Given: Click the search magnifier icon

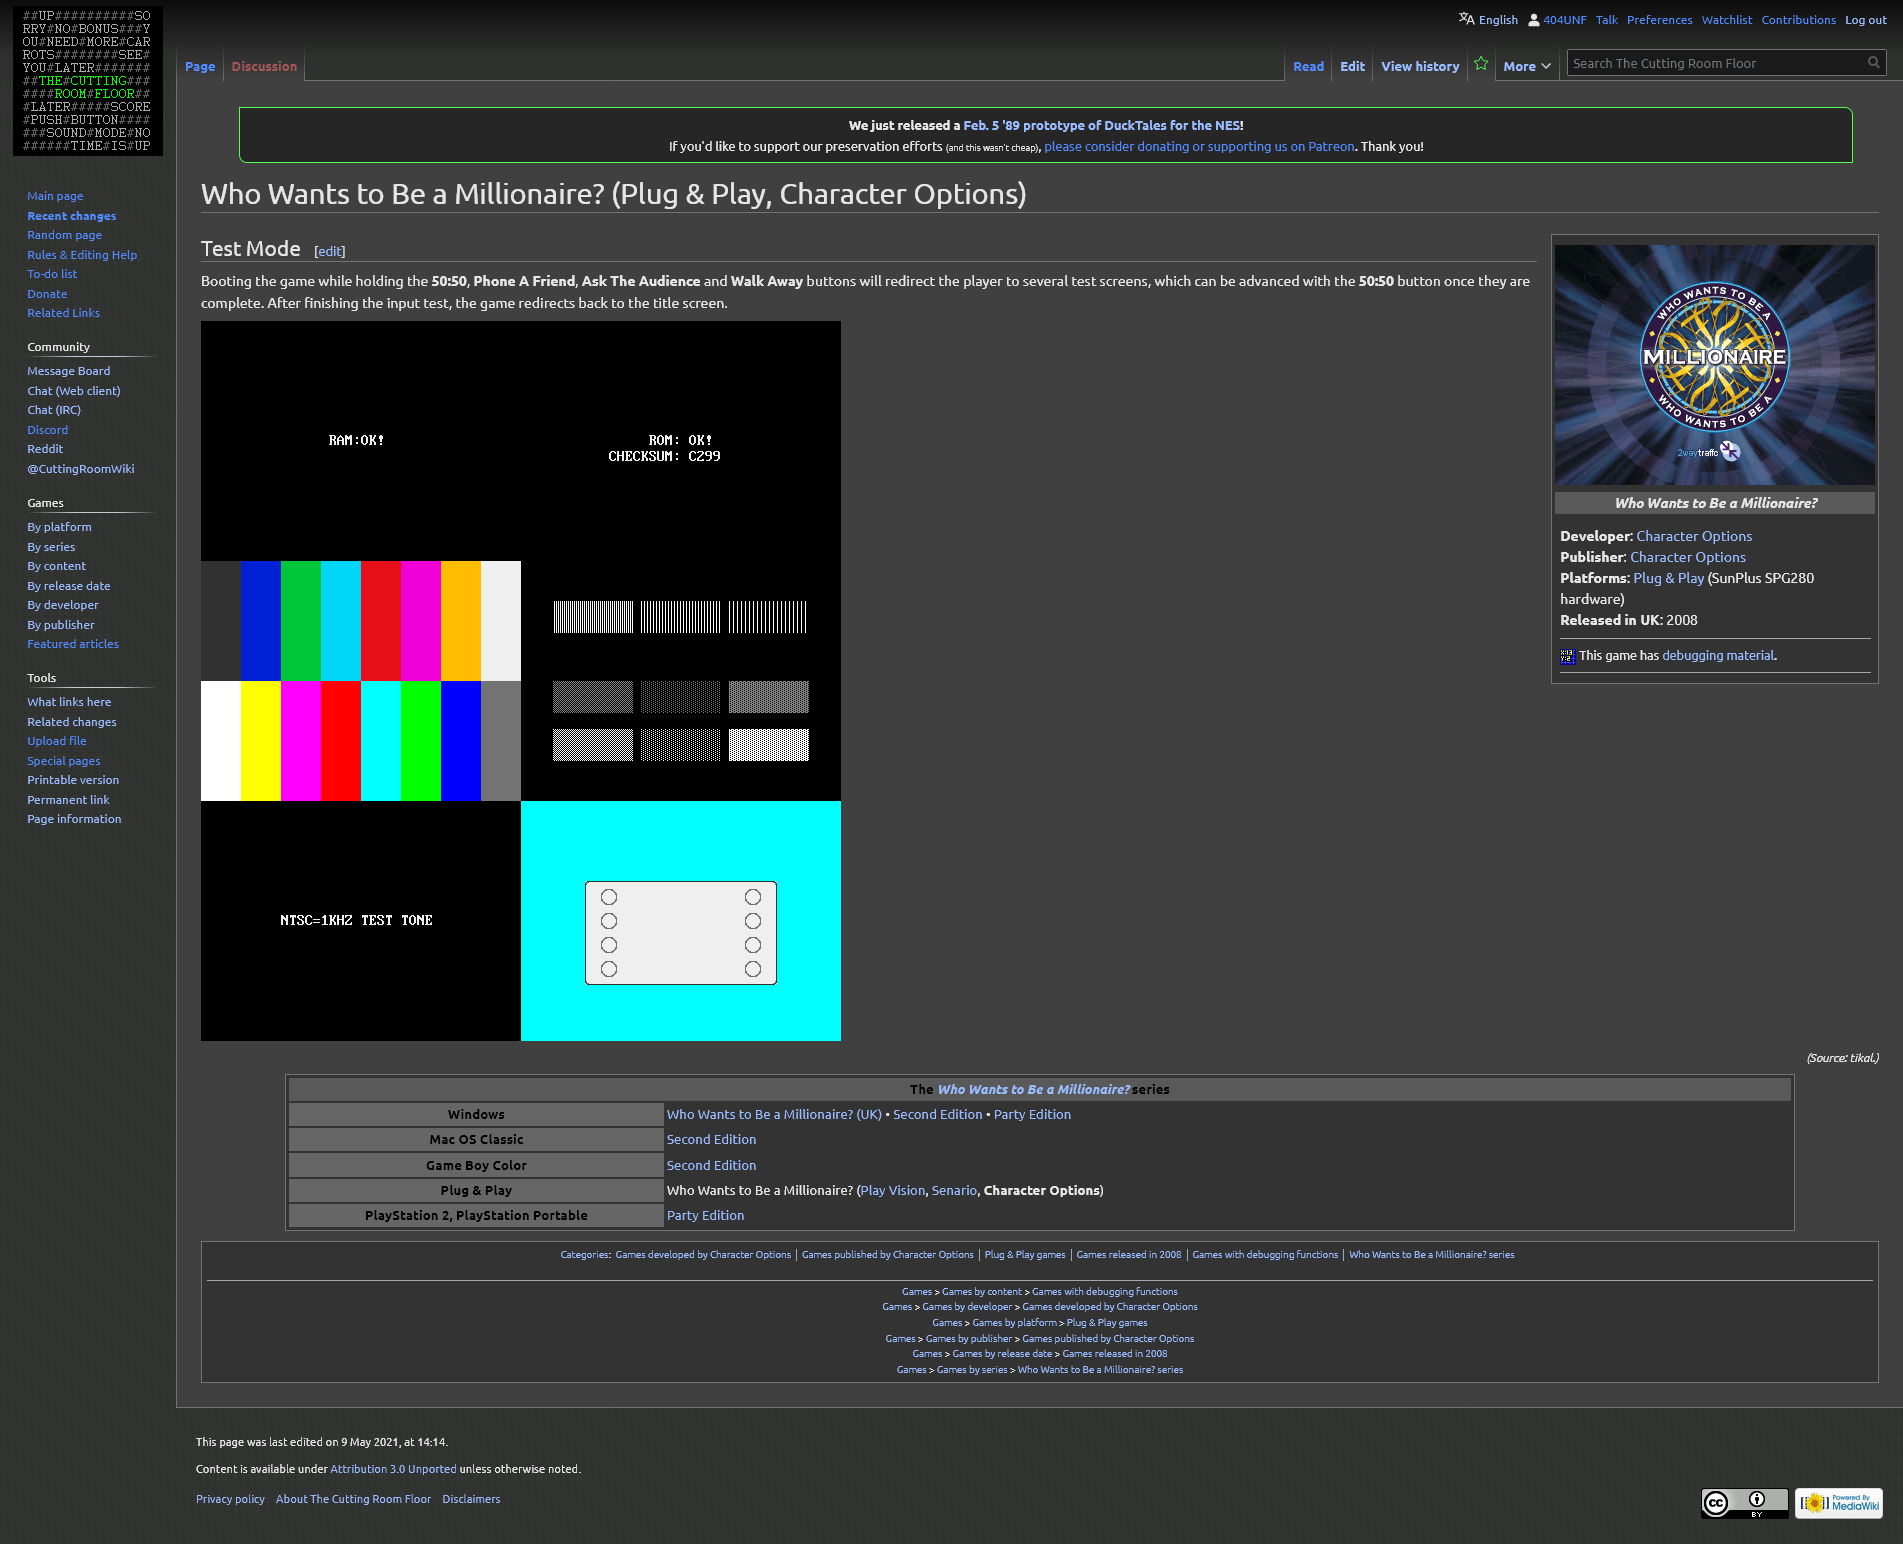Looking at the screenshot, I should pyautogui.click(x=1874, y=63).
